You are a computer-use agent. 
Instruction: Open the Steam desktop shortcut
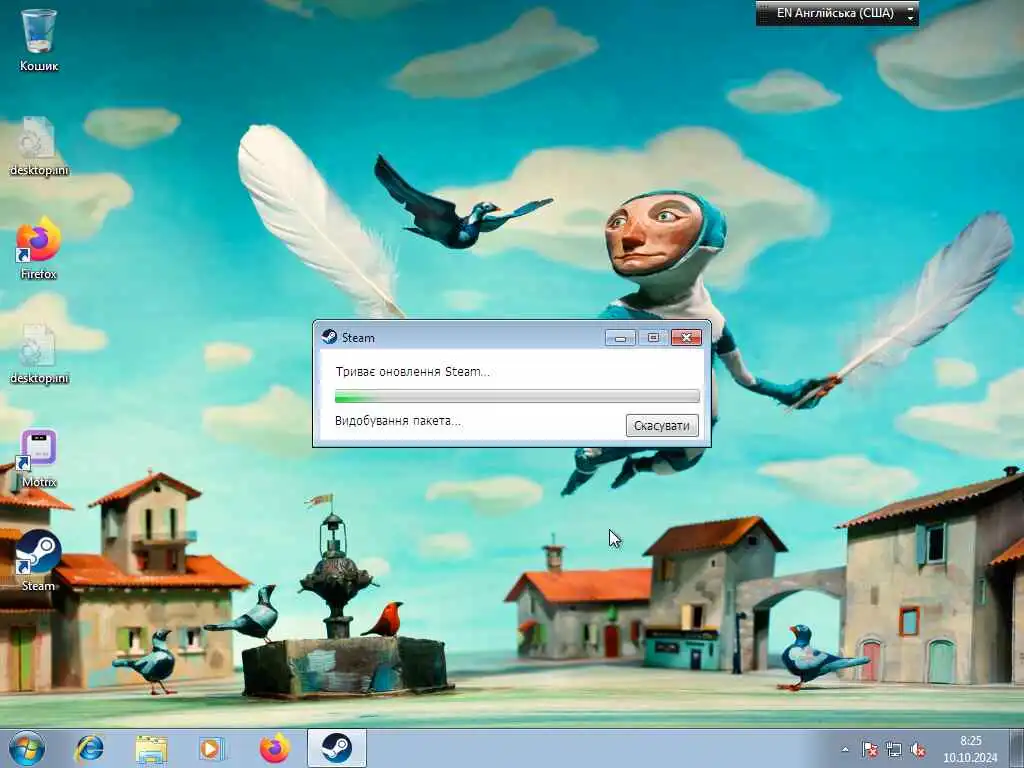tap(39, 560)
